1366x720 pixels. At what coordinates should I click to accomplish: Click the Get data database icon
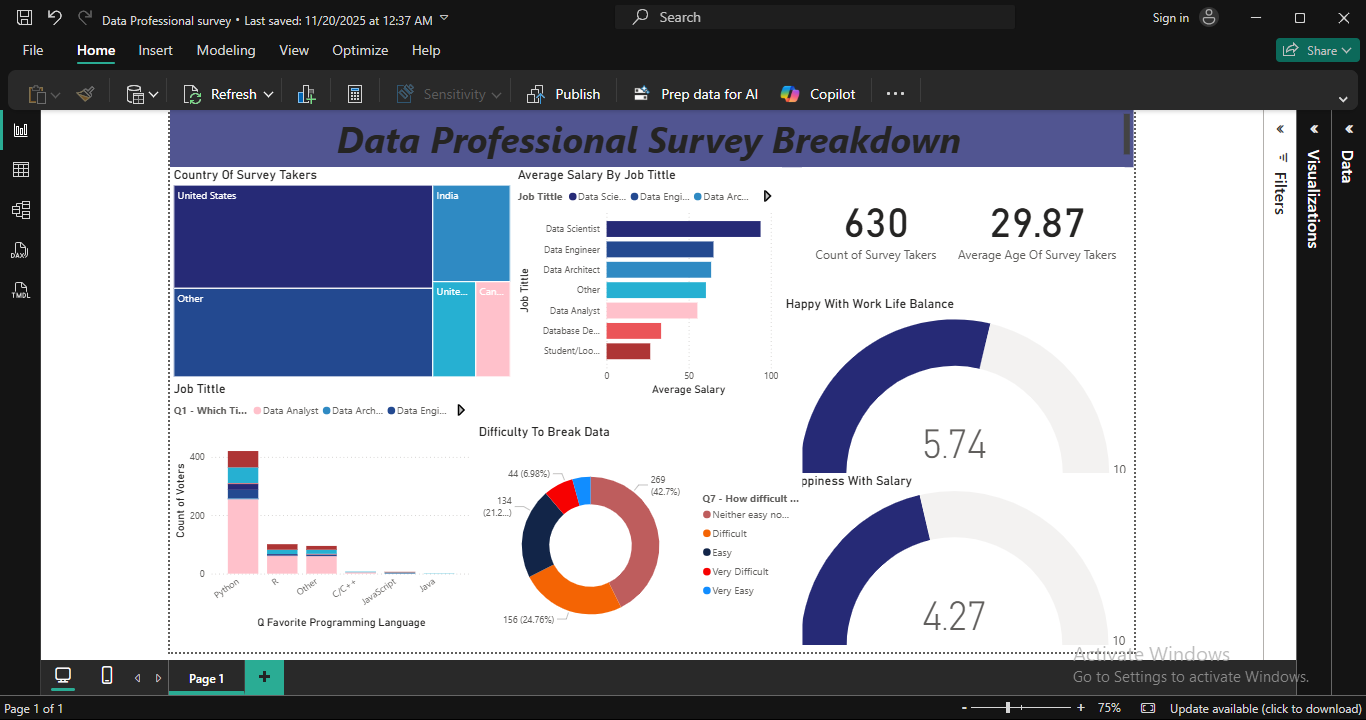click(135, 94)
